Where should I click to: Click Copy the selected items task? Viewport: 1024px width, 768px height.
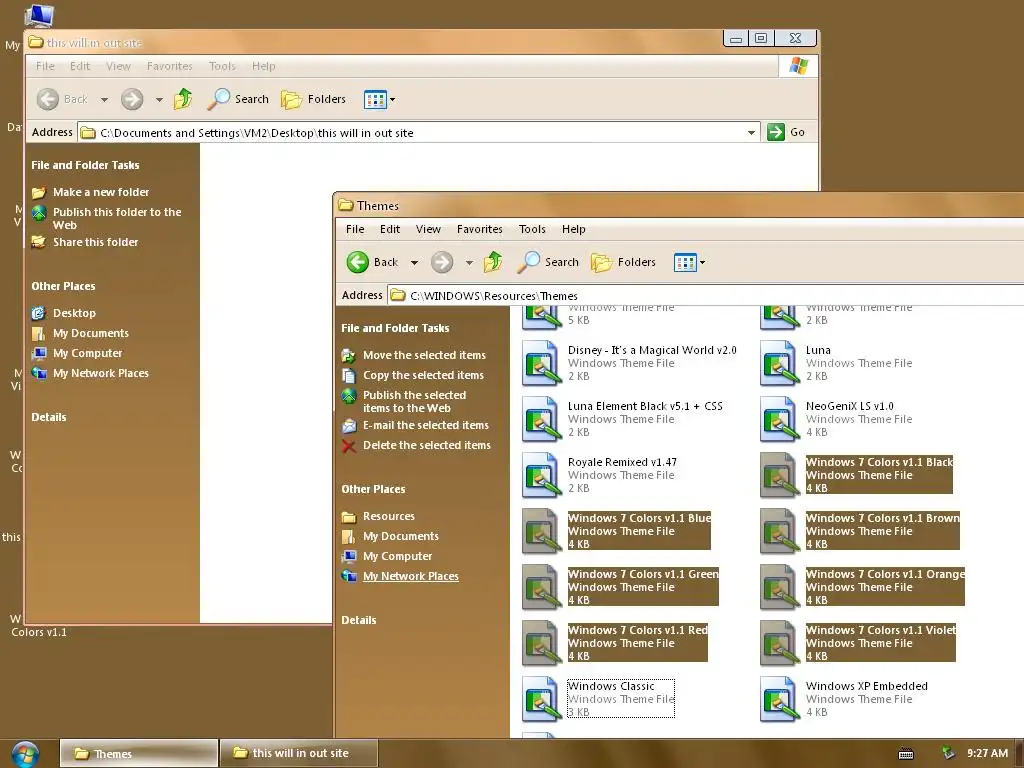(x=423, y=376)
